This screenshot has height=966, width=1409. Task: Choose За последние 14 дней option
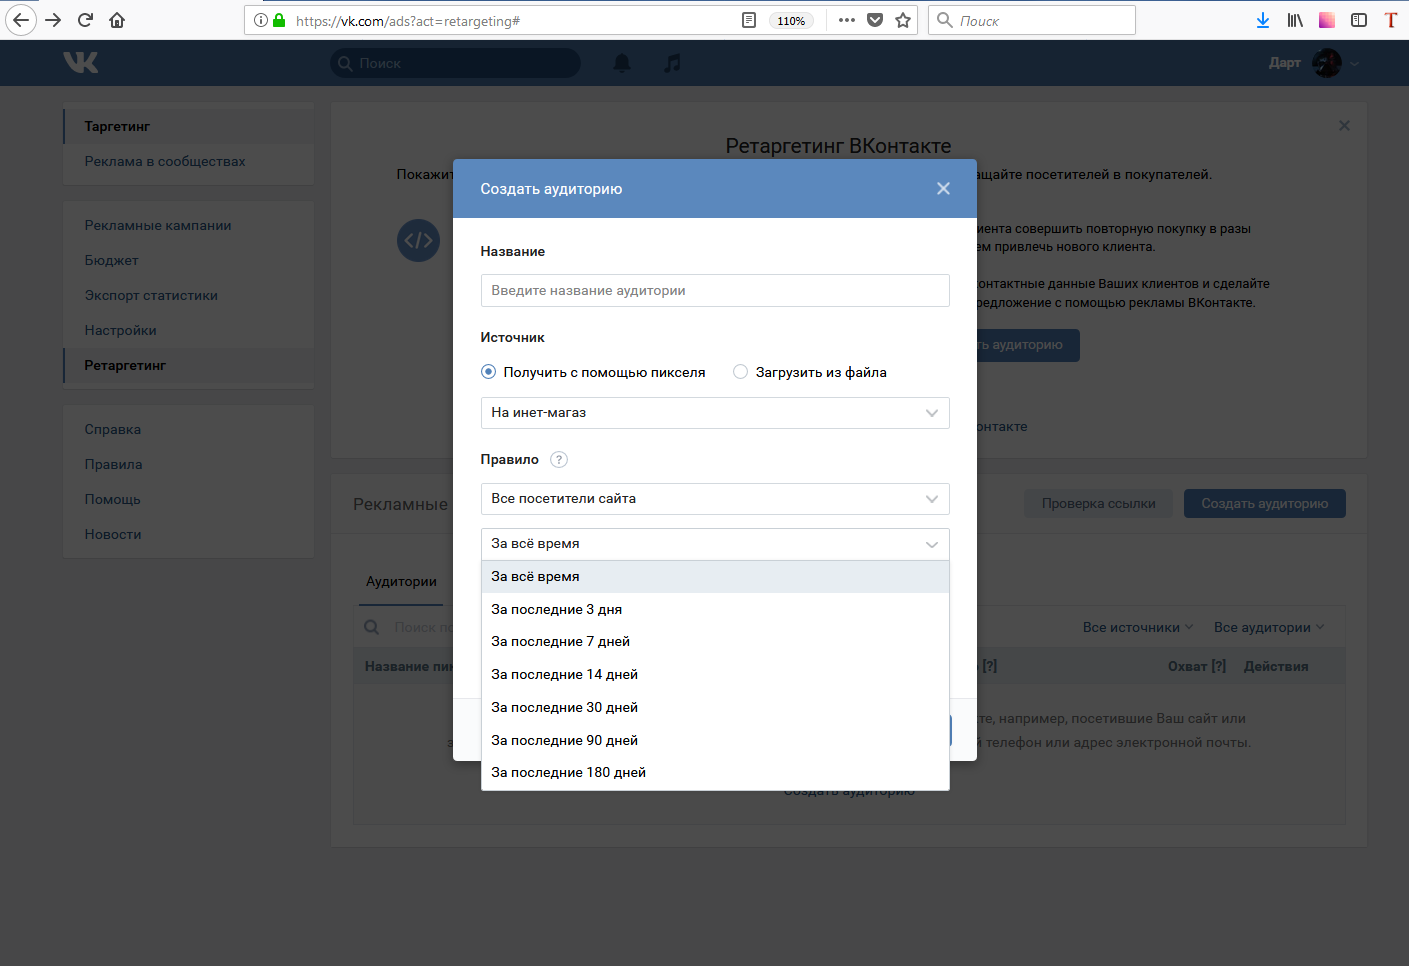(715, 675)
